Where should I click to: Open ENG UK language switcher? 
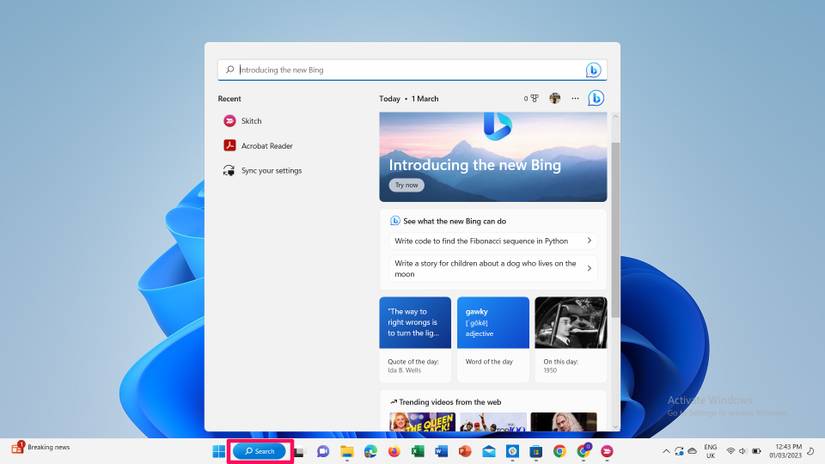point(710,451)
